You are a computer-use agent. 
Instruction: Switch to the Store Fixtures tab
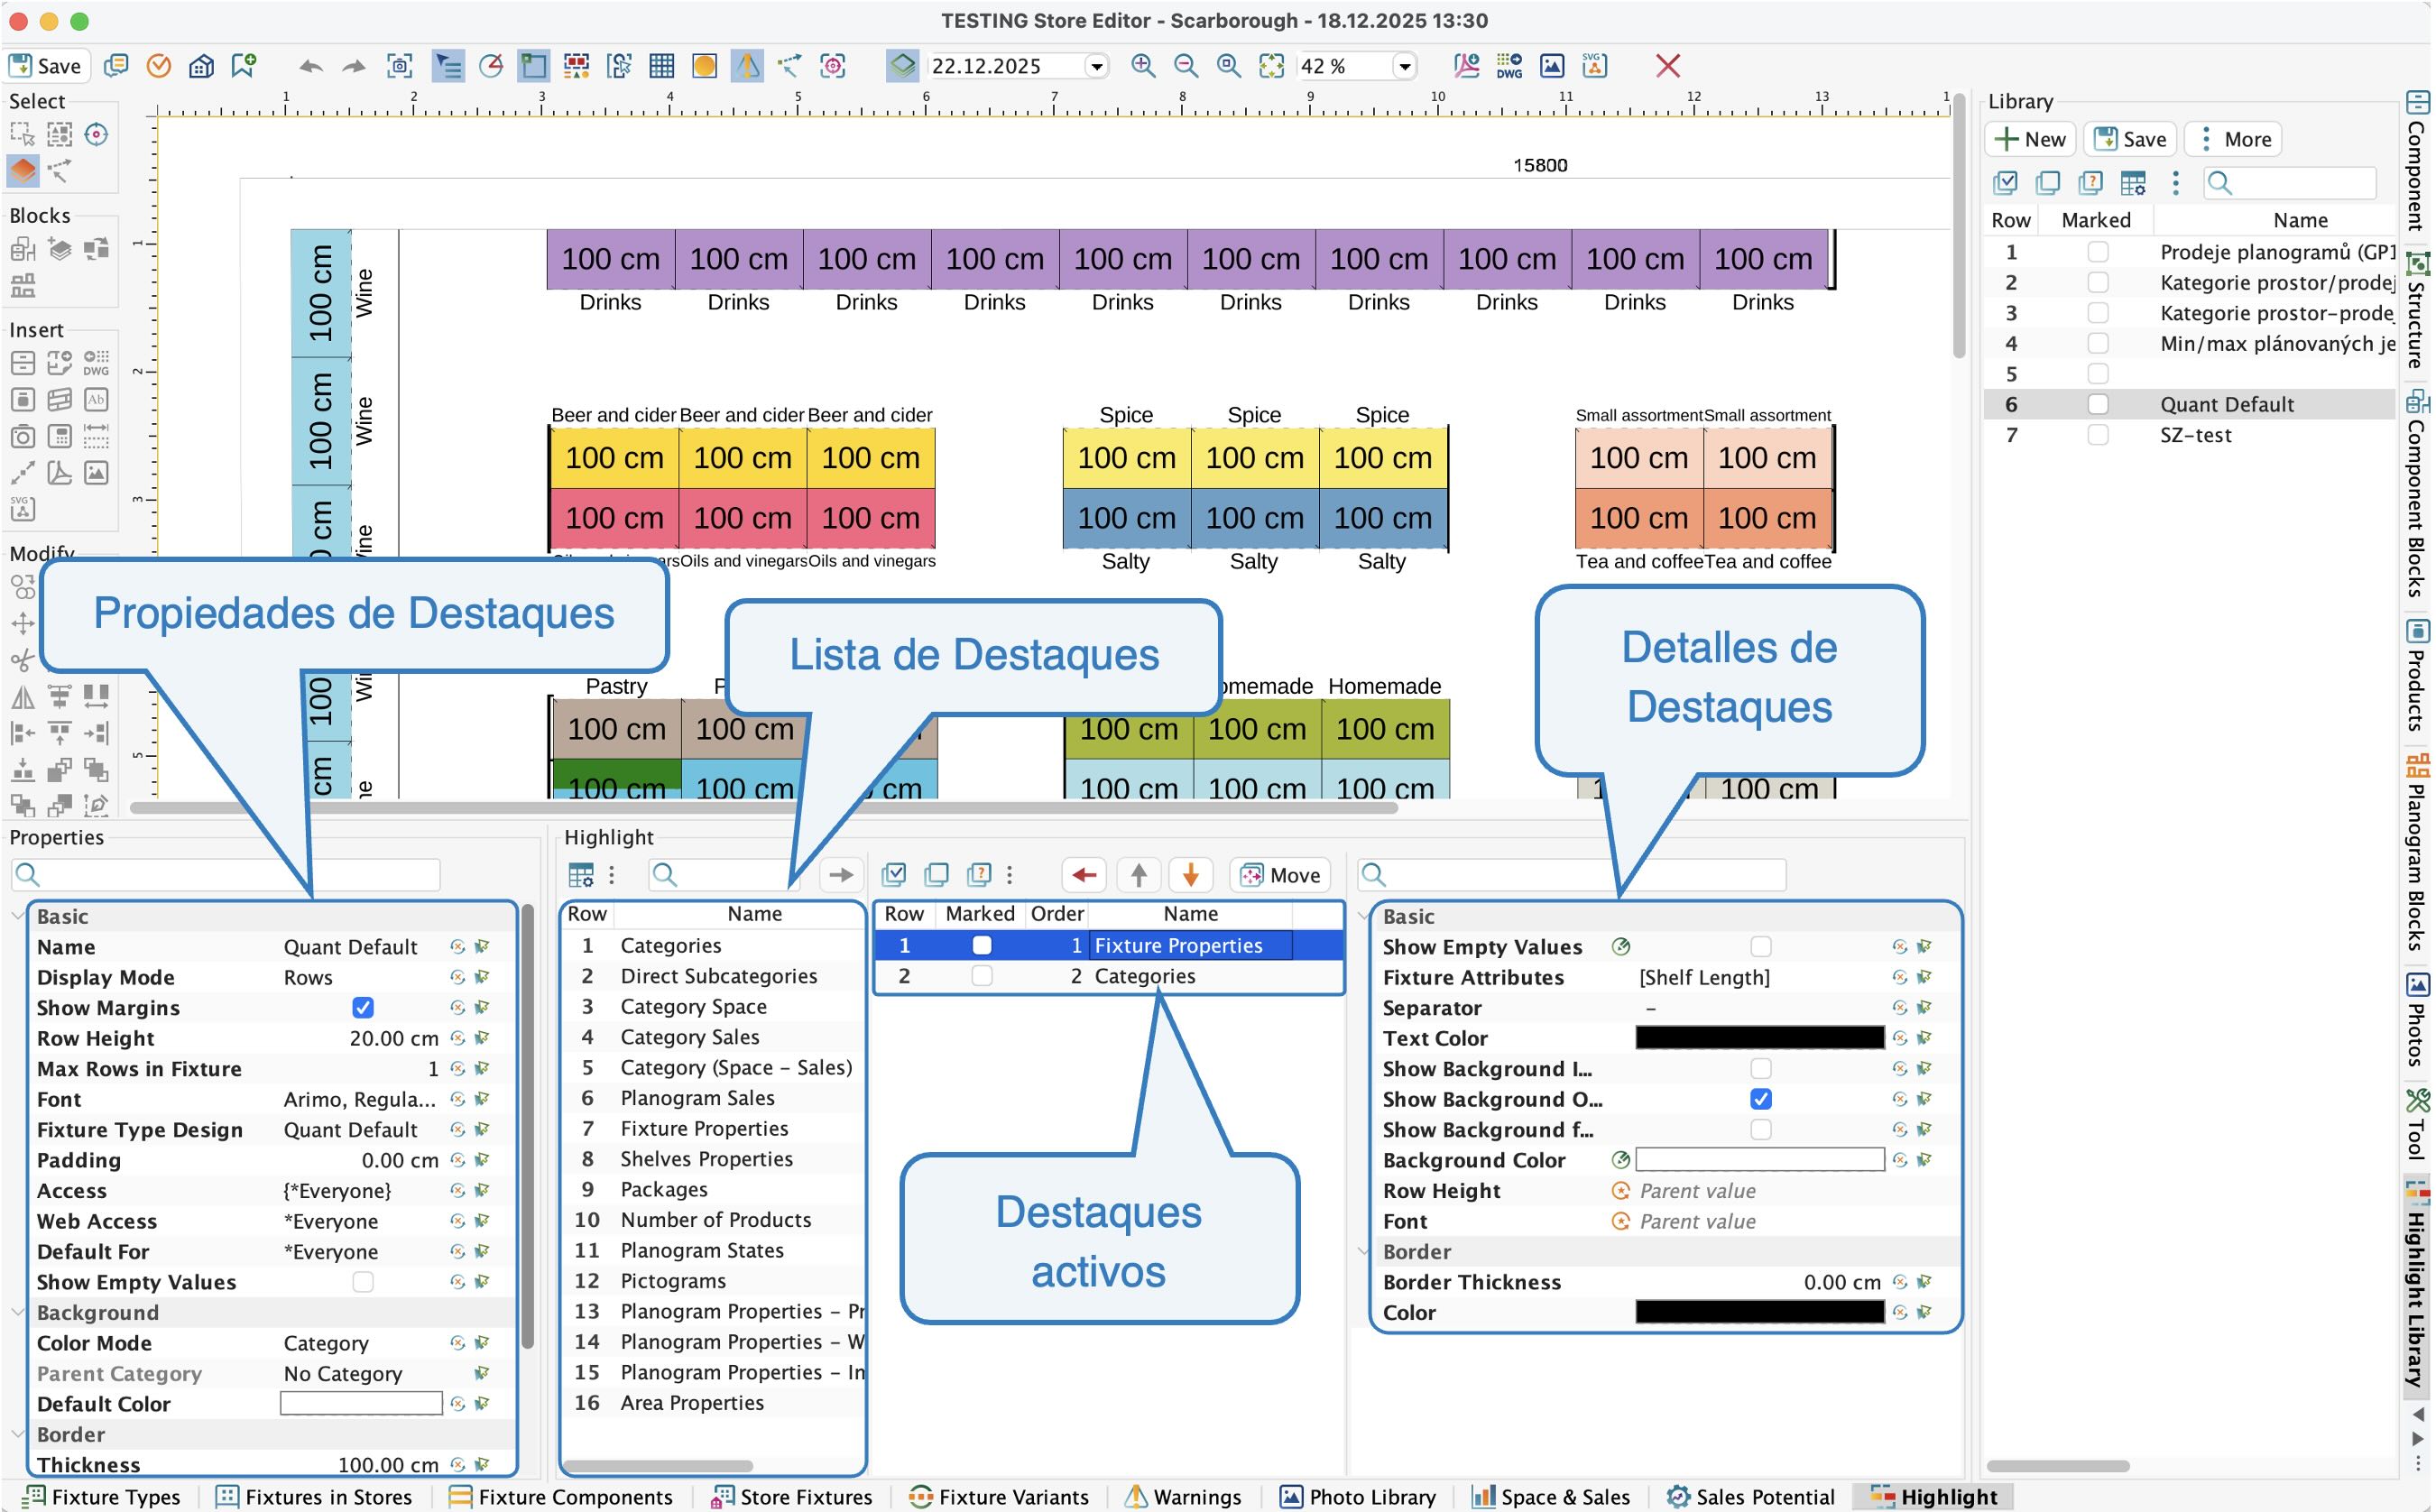click(791, 1496)
